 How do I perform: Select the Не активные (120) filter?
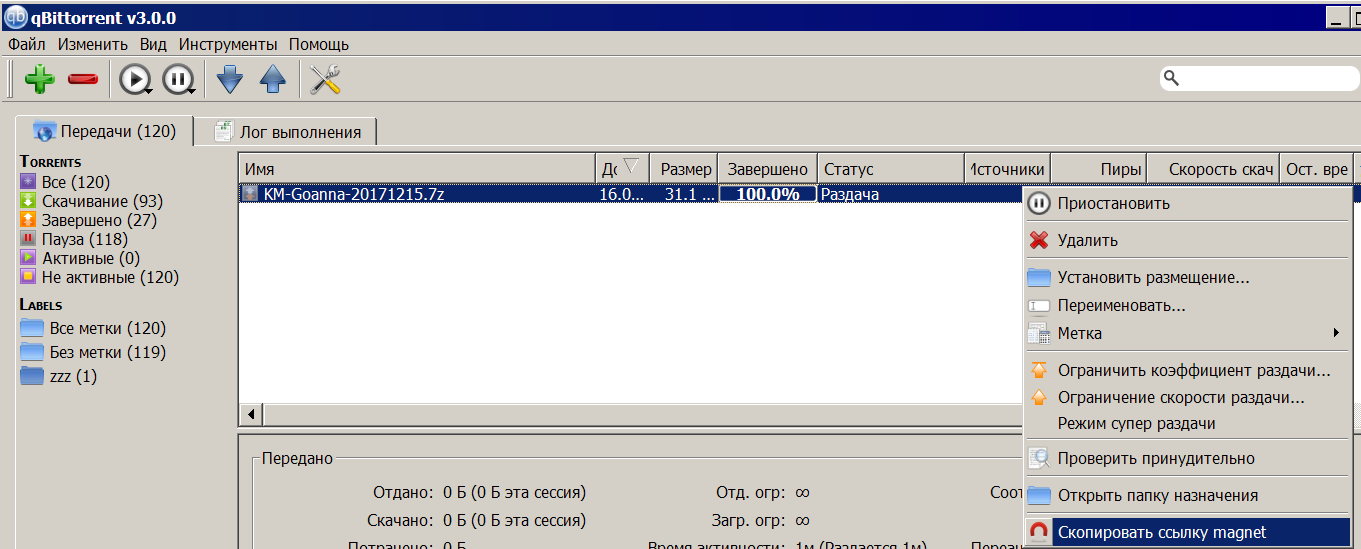[99, 277]
